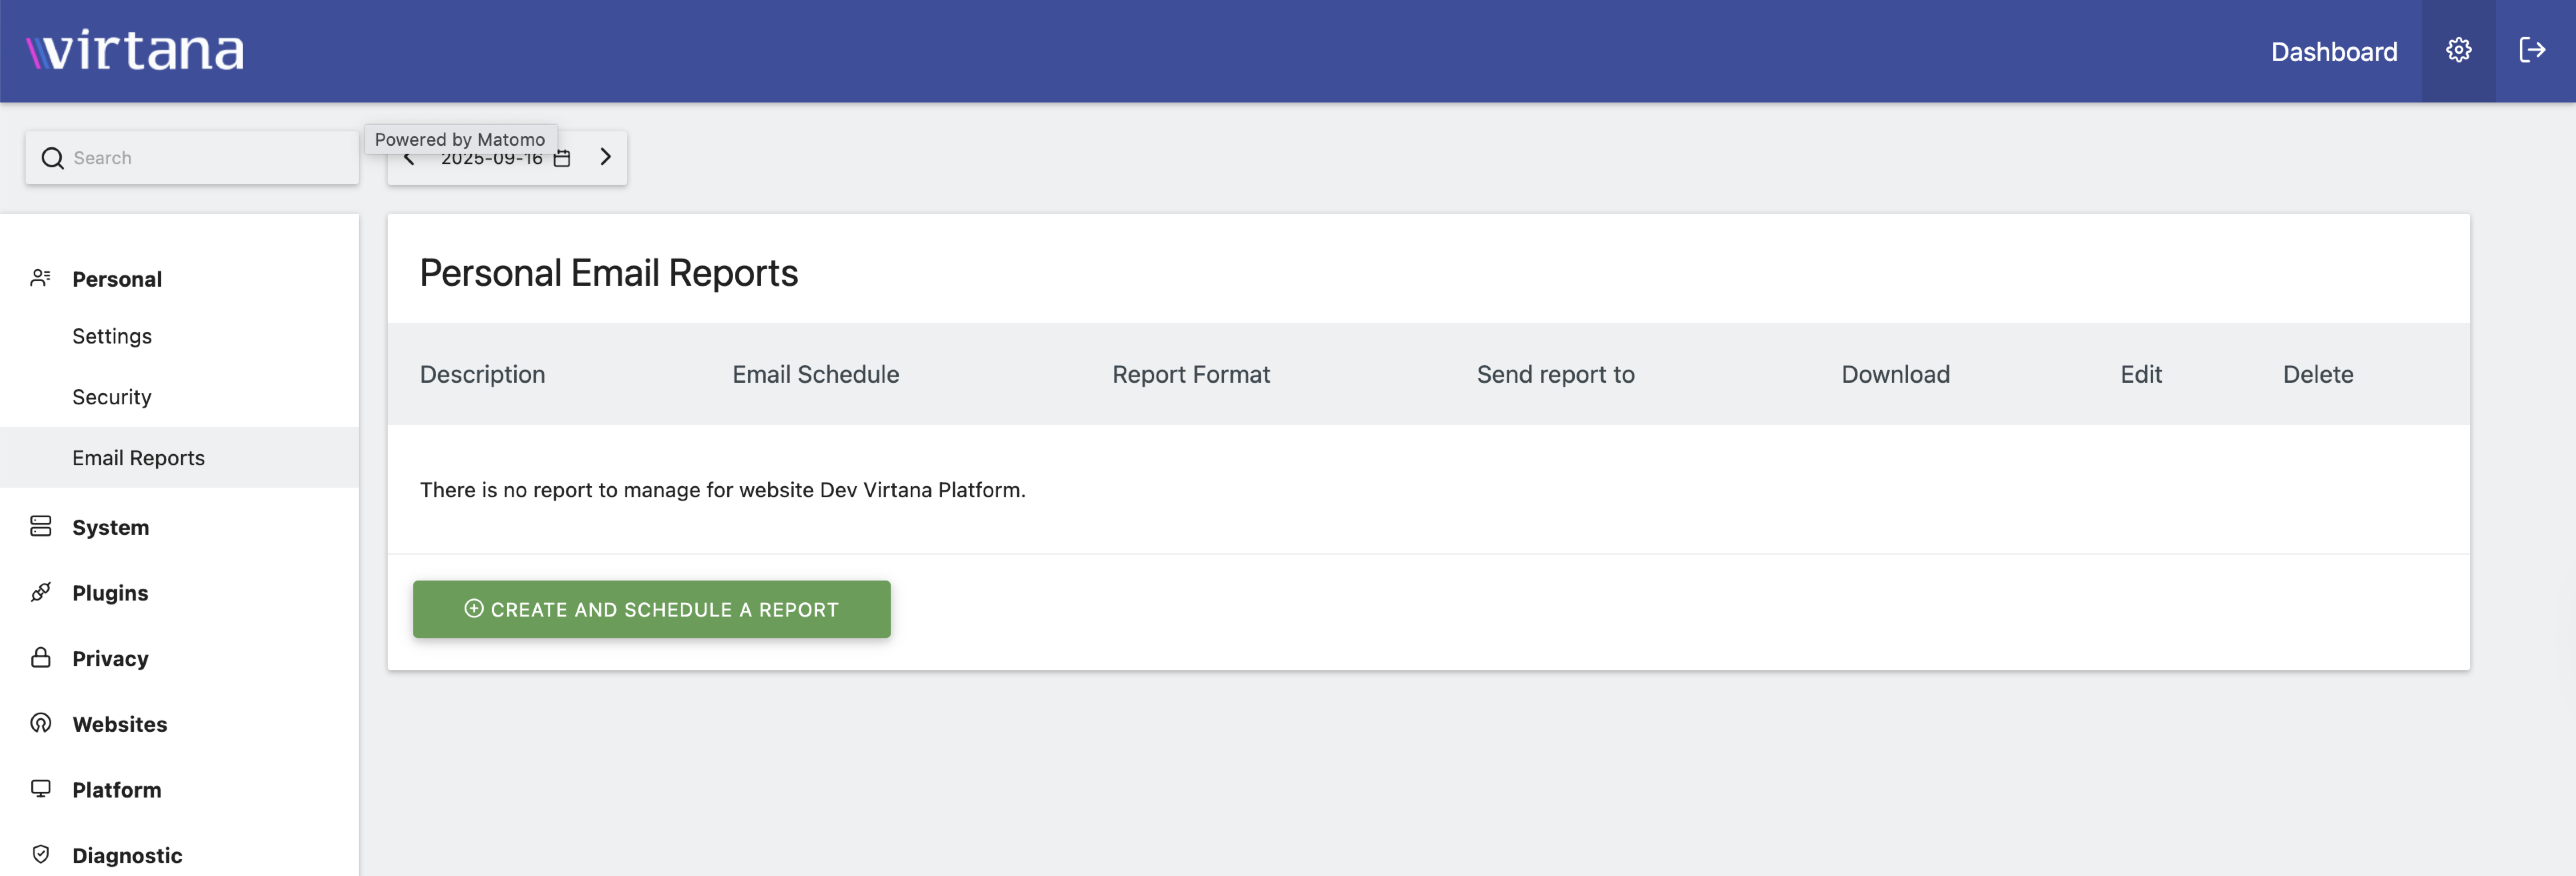Go to next date period arrow

(x=605, y=157)
